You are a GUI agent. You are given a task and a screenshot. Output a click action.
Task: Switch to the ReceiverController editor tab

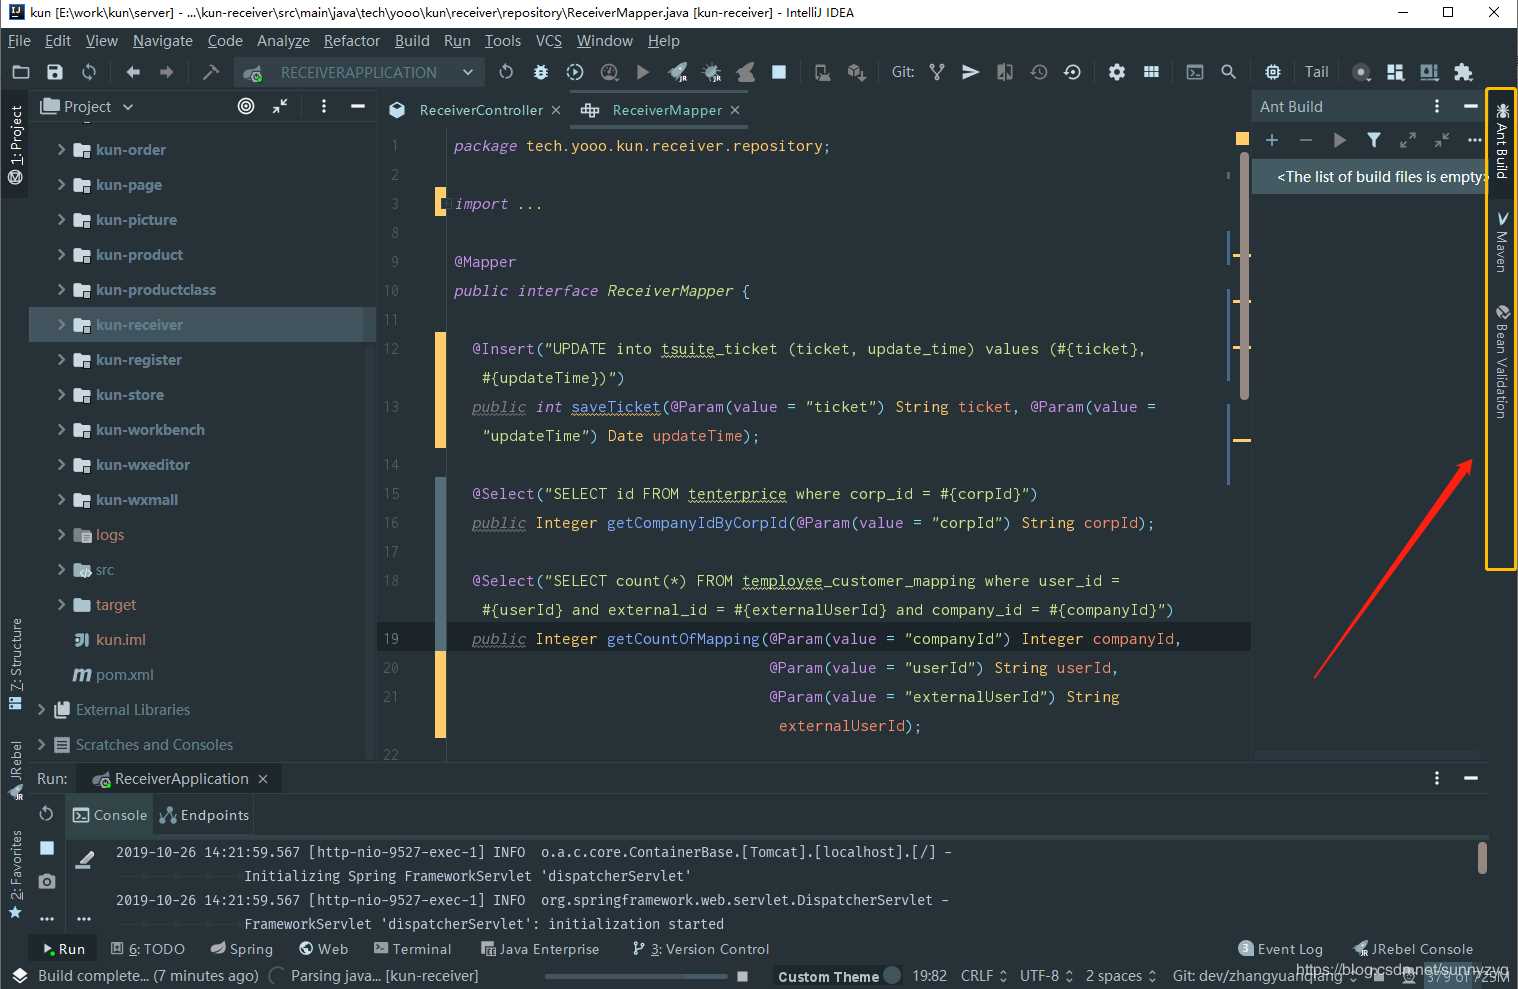pos(480,110)
